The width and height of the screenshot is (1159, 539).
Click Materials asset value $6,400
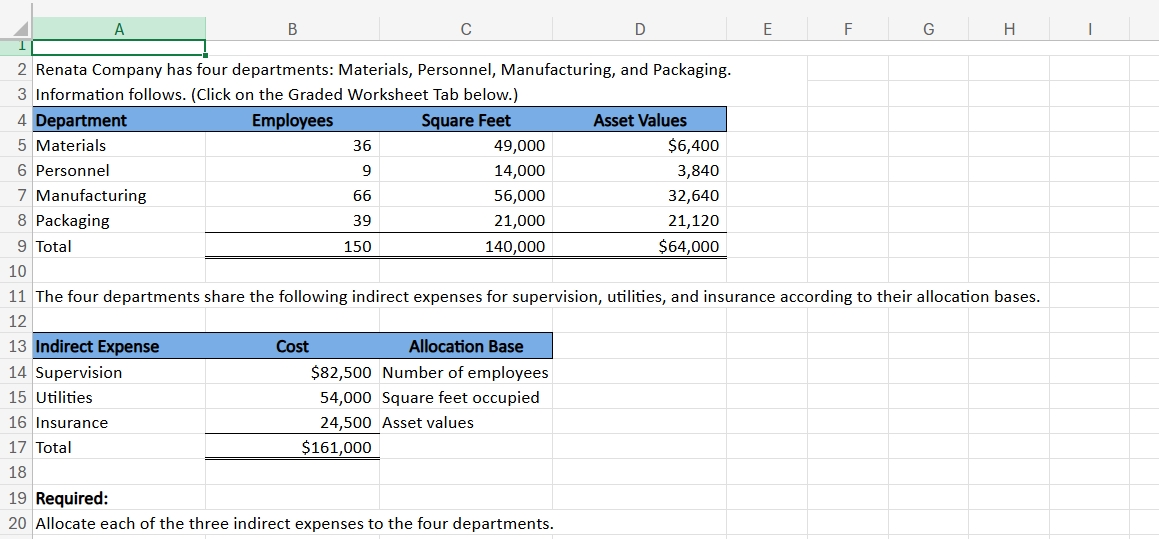639,146
